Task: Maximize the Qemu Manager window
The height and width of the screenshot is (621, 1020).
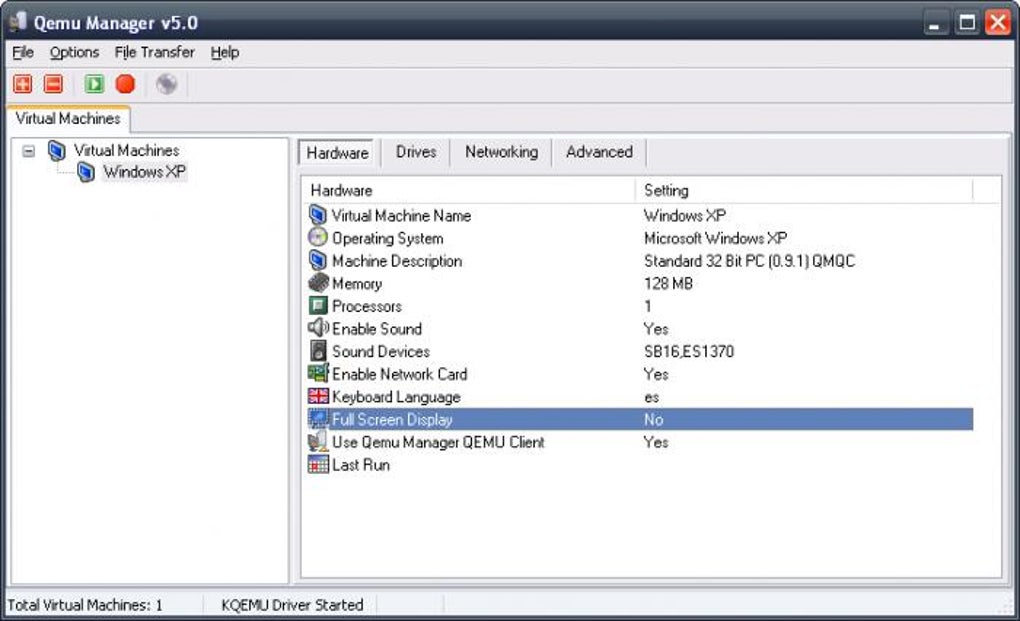Action: point(967,23)
